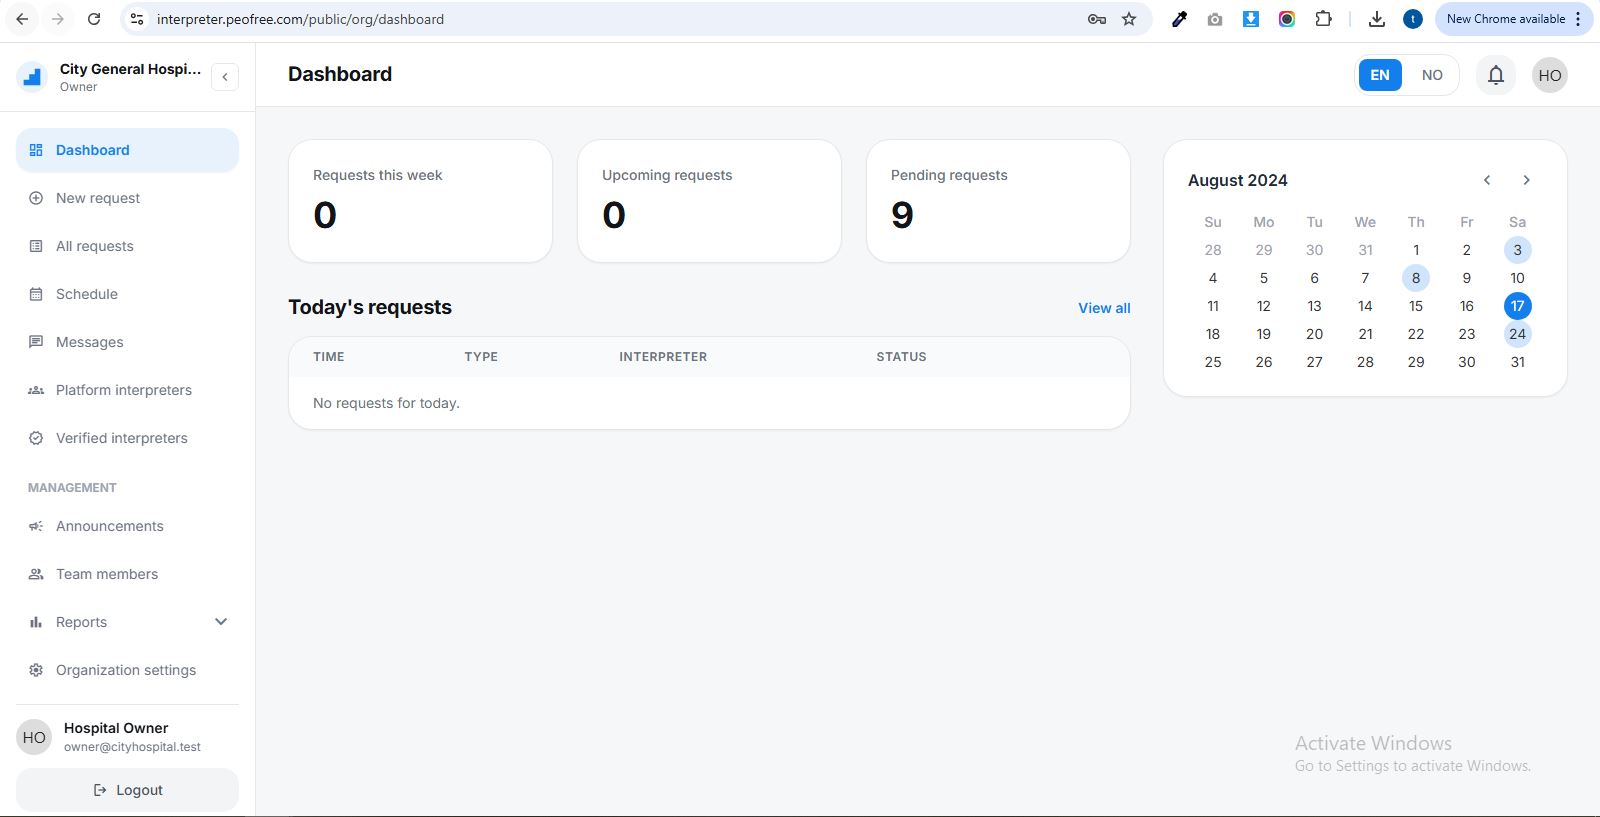This screenshot has width=1600, height=817.
Task: Select August 24 on the calendar
Action: tap(1517, 334)
